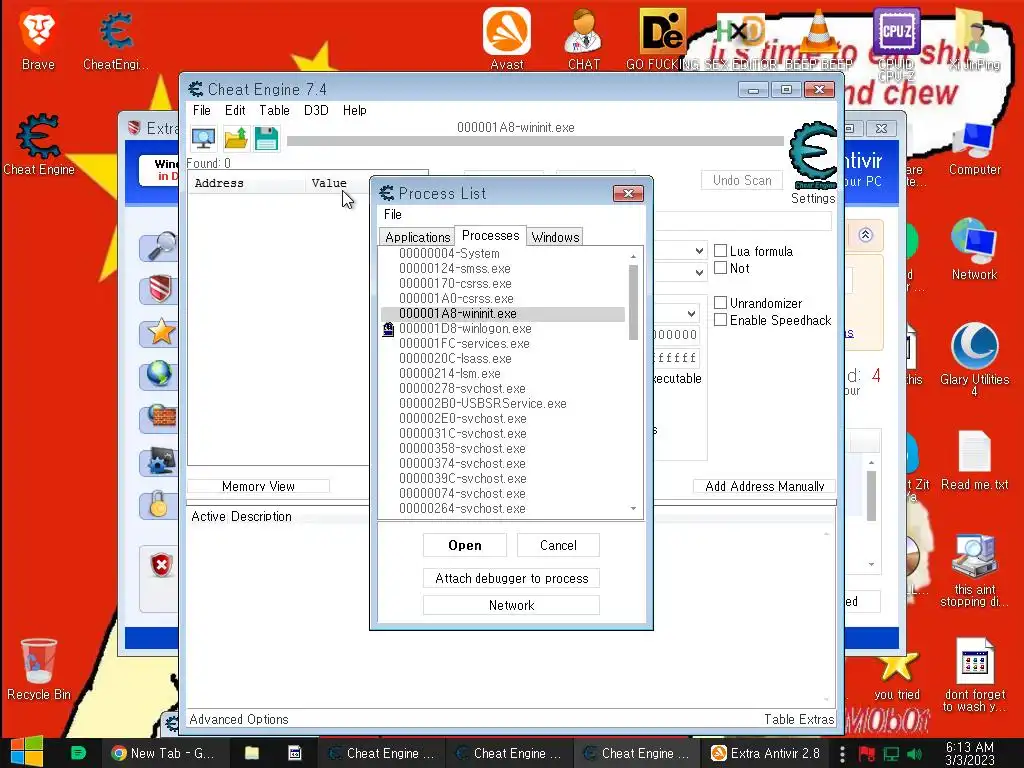Toggle Enable Speedhack checkbox
Viewport: 1024px width, 768px height.
tap(720, 320)
